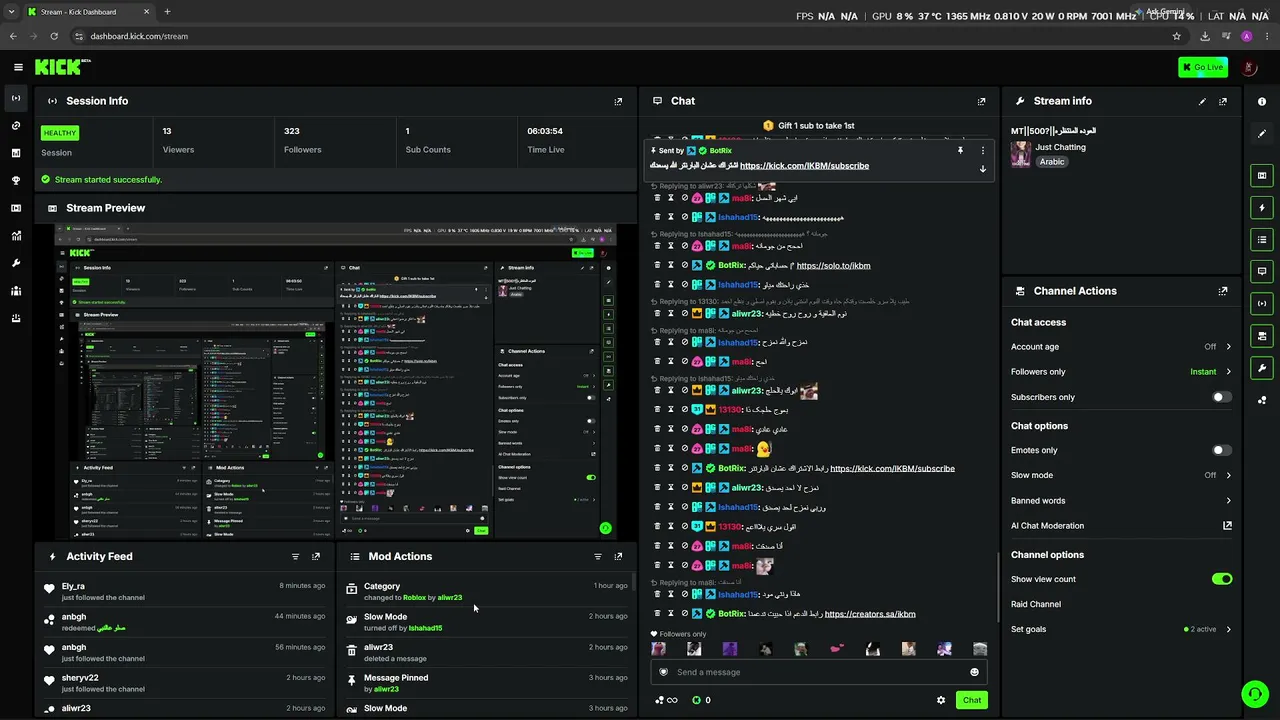Filter the Mod Actions list
This screenshot has height=720, width=1280.
coord(598,556)
